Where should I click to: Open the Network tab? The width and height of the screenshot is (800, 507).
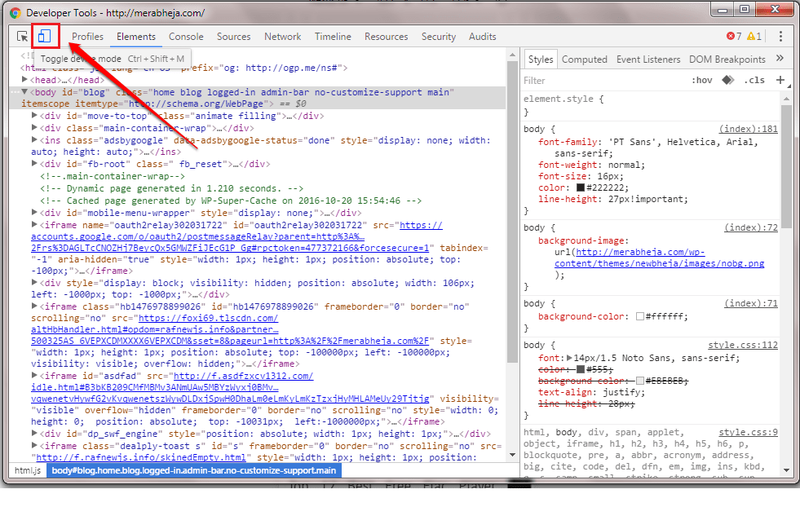coord(282,37)
